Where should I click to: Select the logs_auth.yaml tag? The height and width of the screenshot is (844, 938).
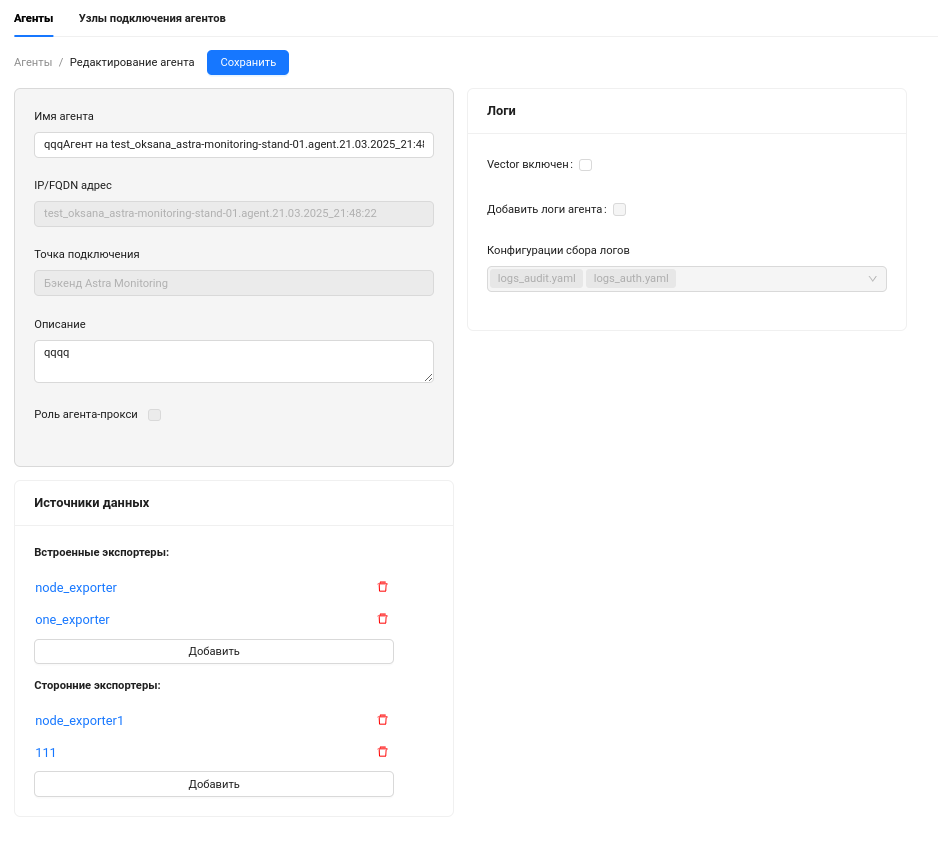[x=631, y=279]
